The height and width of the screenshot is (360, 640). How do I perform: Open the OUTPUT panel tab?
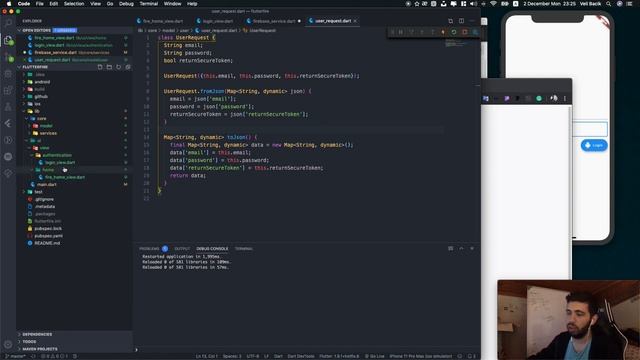pos(182,249)
